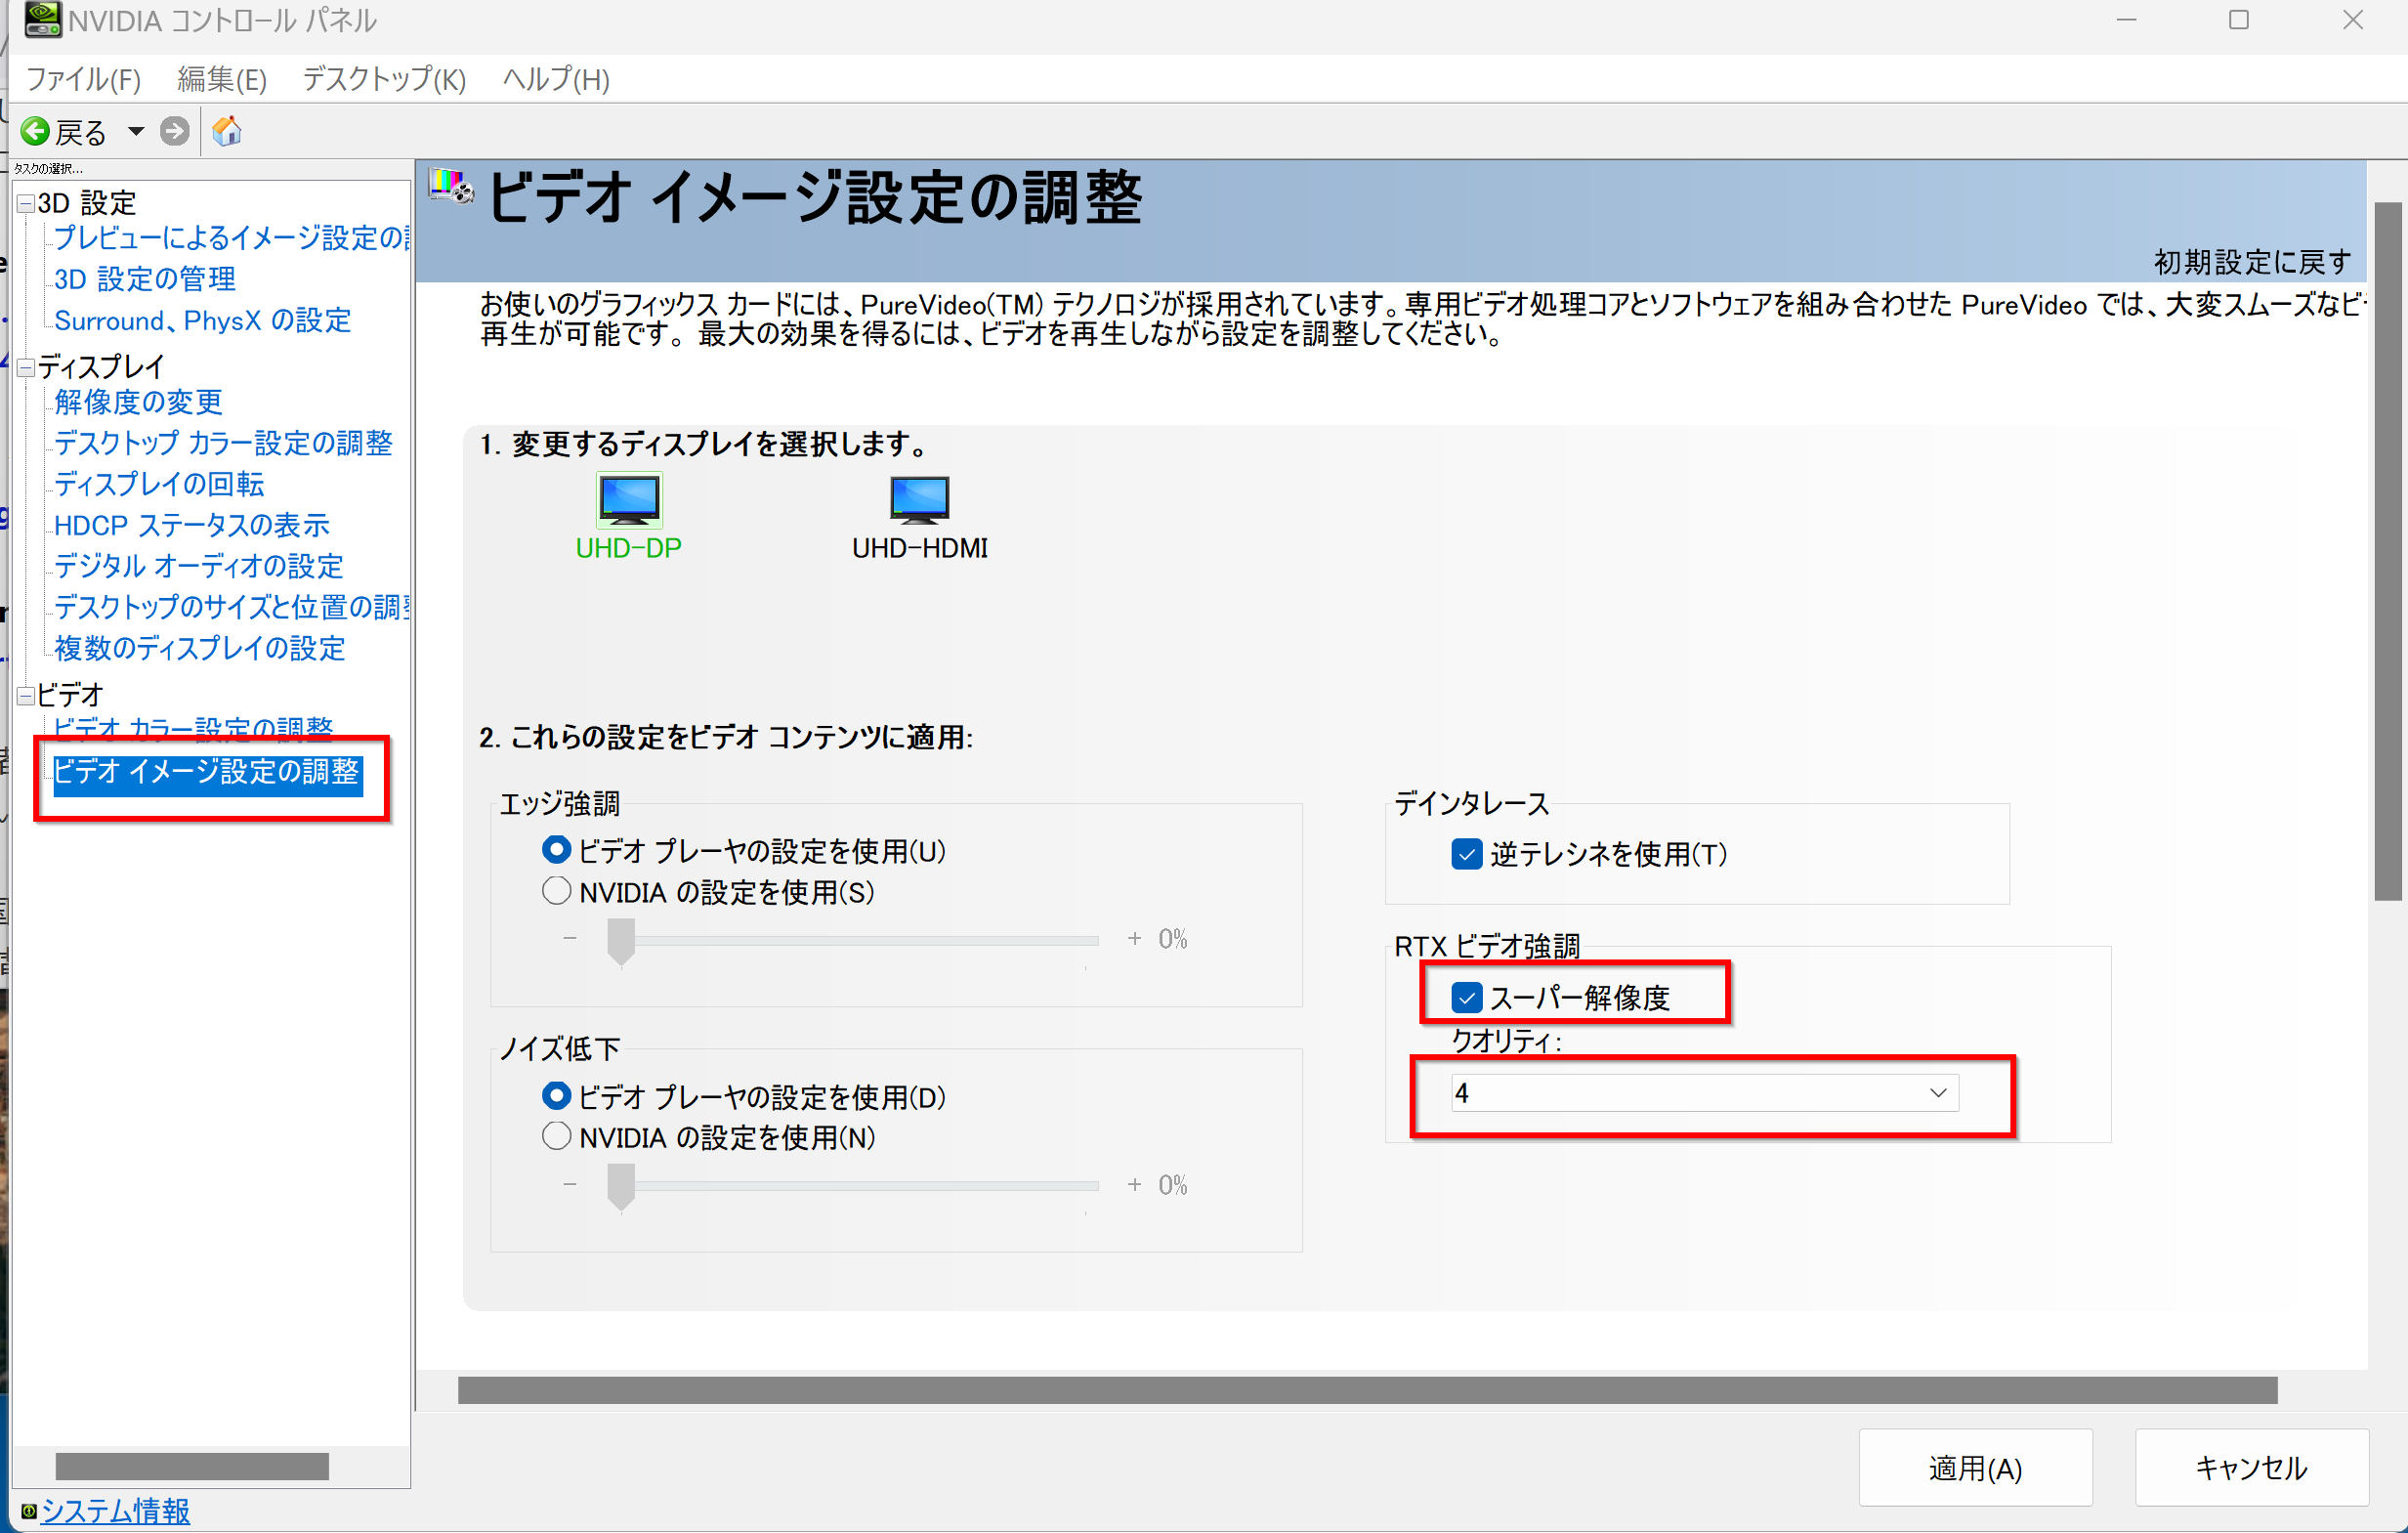Click the edge enhancement slider thumb
The width and height of the screenshot is (2408, 1533).
pos(621,940)
